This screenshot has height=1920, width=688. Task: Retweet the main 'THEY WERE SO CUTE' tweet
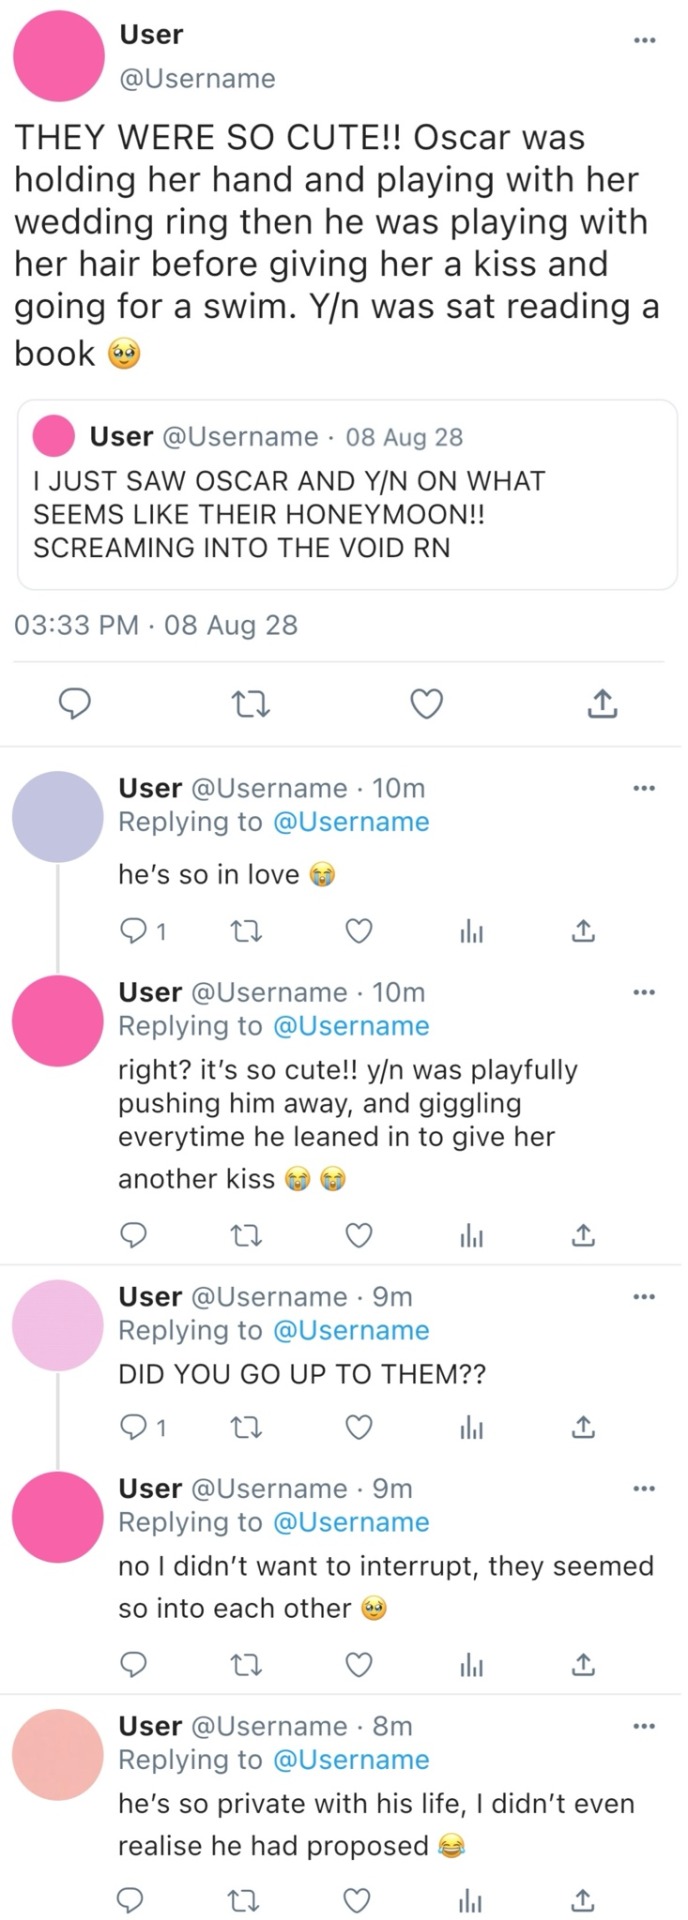(x=250, y=705)
